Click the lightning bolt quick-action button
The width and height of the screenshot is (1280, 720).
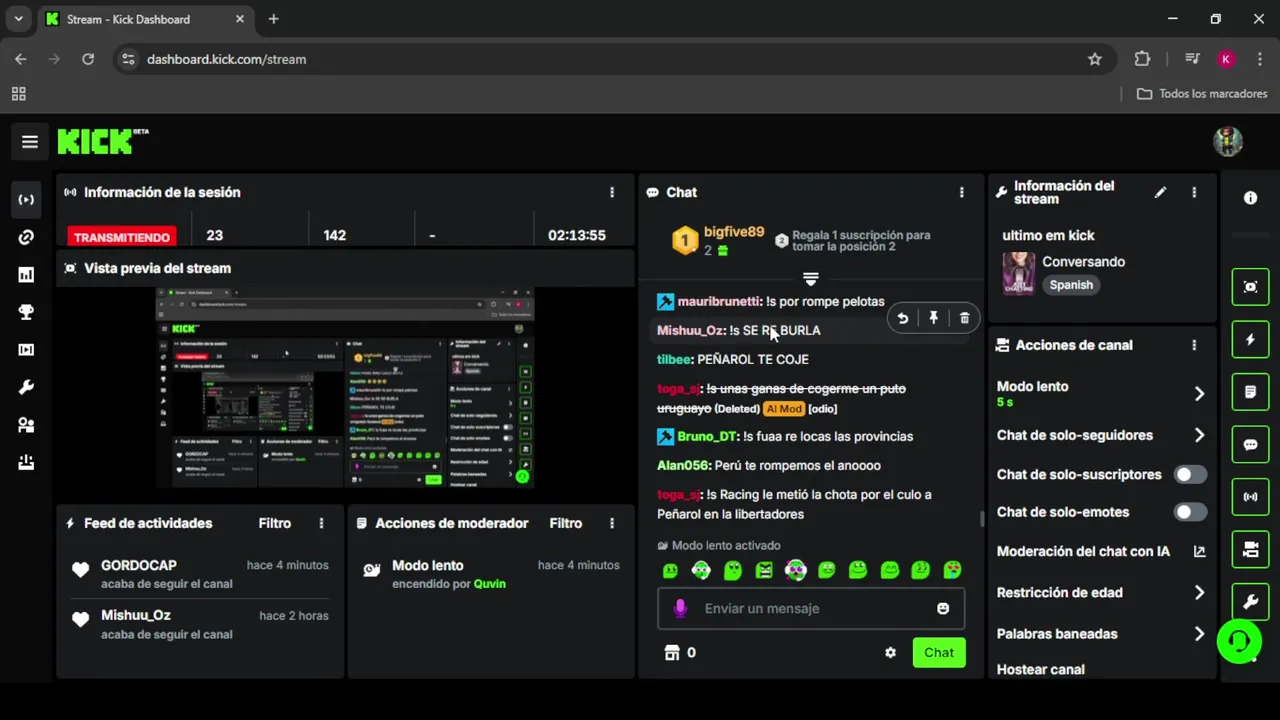(x=1250, y=340)
